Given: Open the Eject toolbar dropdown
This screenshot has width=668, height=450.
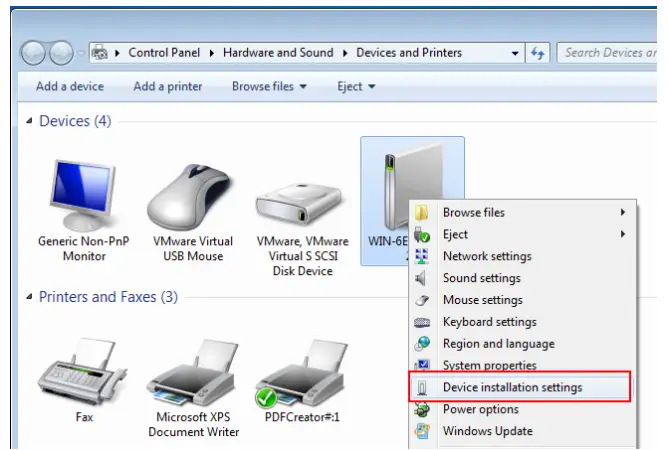Looking at the screenshot, I should (x=356, y=87).
